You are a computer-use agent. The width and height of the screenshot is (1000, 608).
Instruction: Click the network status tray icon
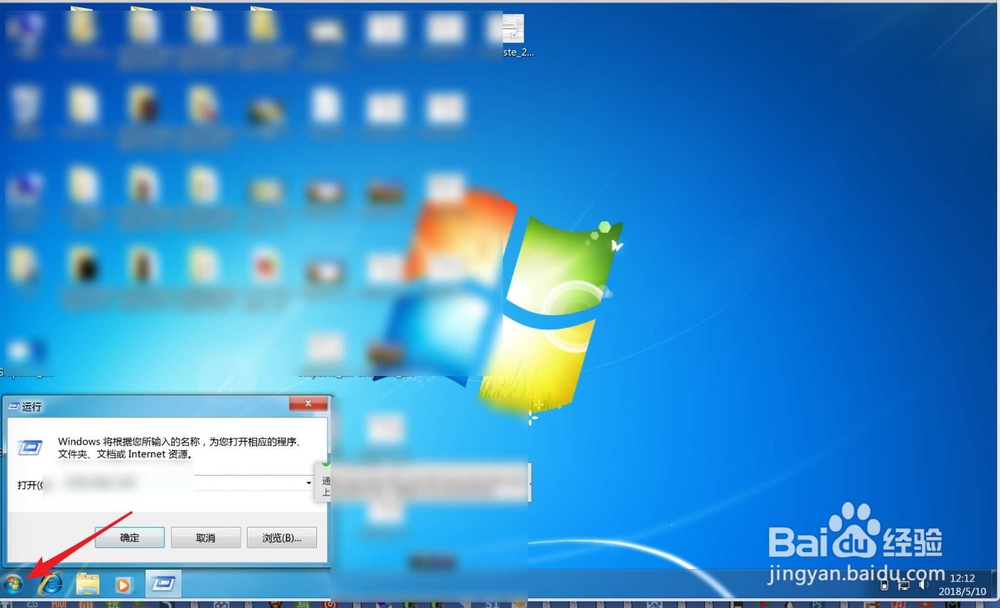click(903, 585)
